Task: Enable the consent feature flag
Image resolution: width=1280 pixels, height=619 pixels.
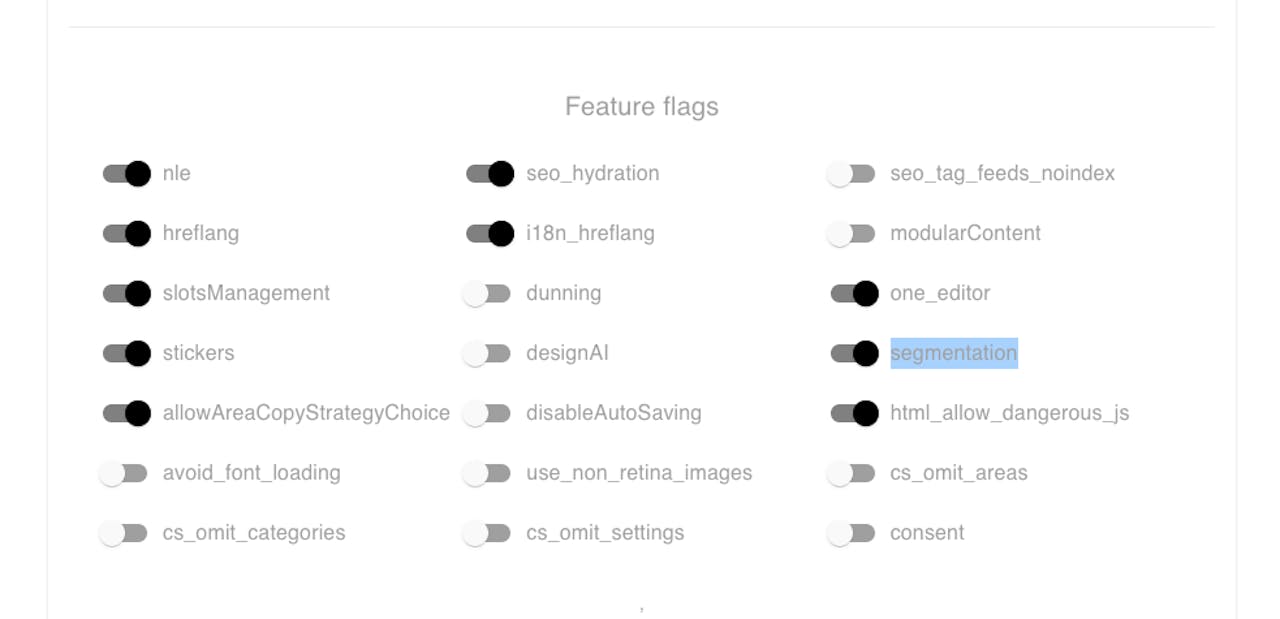Action: (852, 534)
